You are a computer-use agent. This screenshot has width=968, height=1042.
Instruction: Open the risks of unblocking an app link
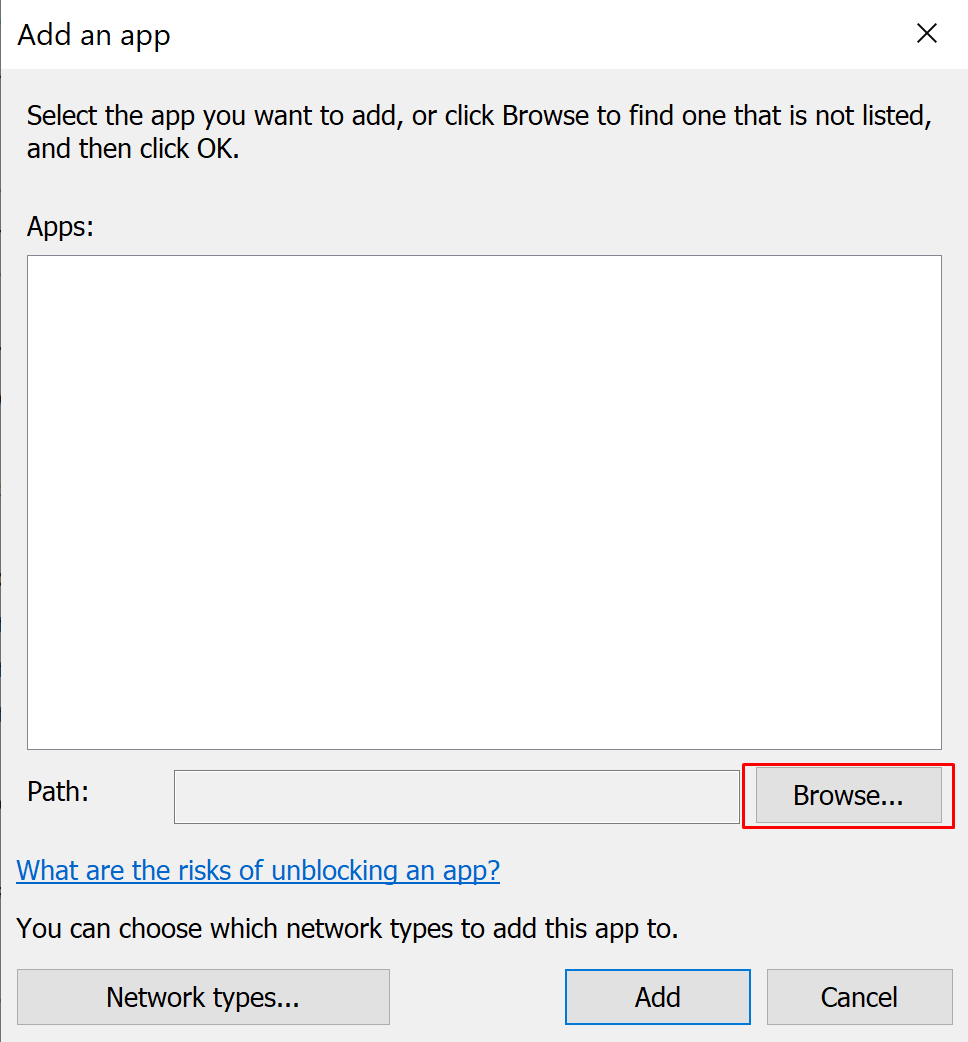coord(258,871)
